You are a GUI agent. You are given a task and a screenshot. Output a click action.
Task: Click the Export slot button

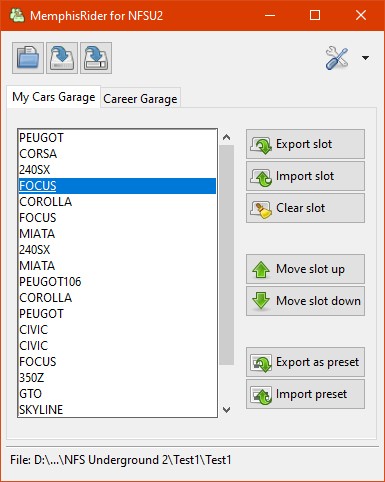tap(305, 144)
